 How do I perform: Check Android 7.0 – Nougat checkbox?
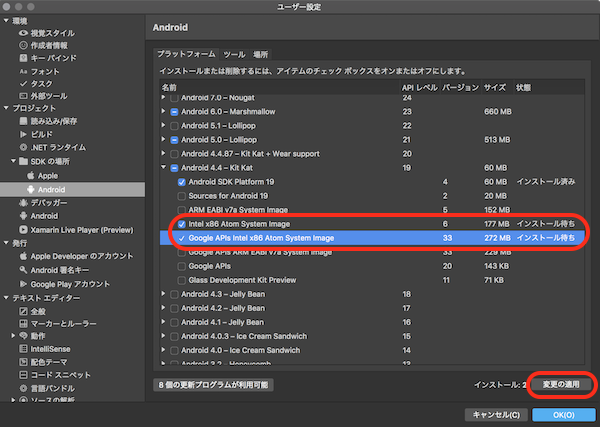[x=174, y=98]
